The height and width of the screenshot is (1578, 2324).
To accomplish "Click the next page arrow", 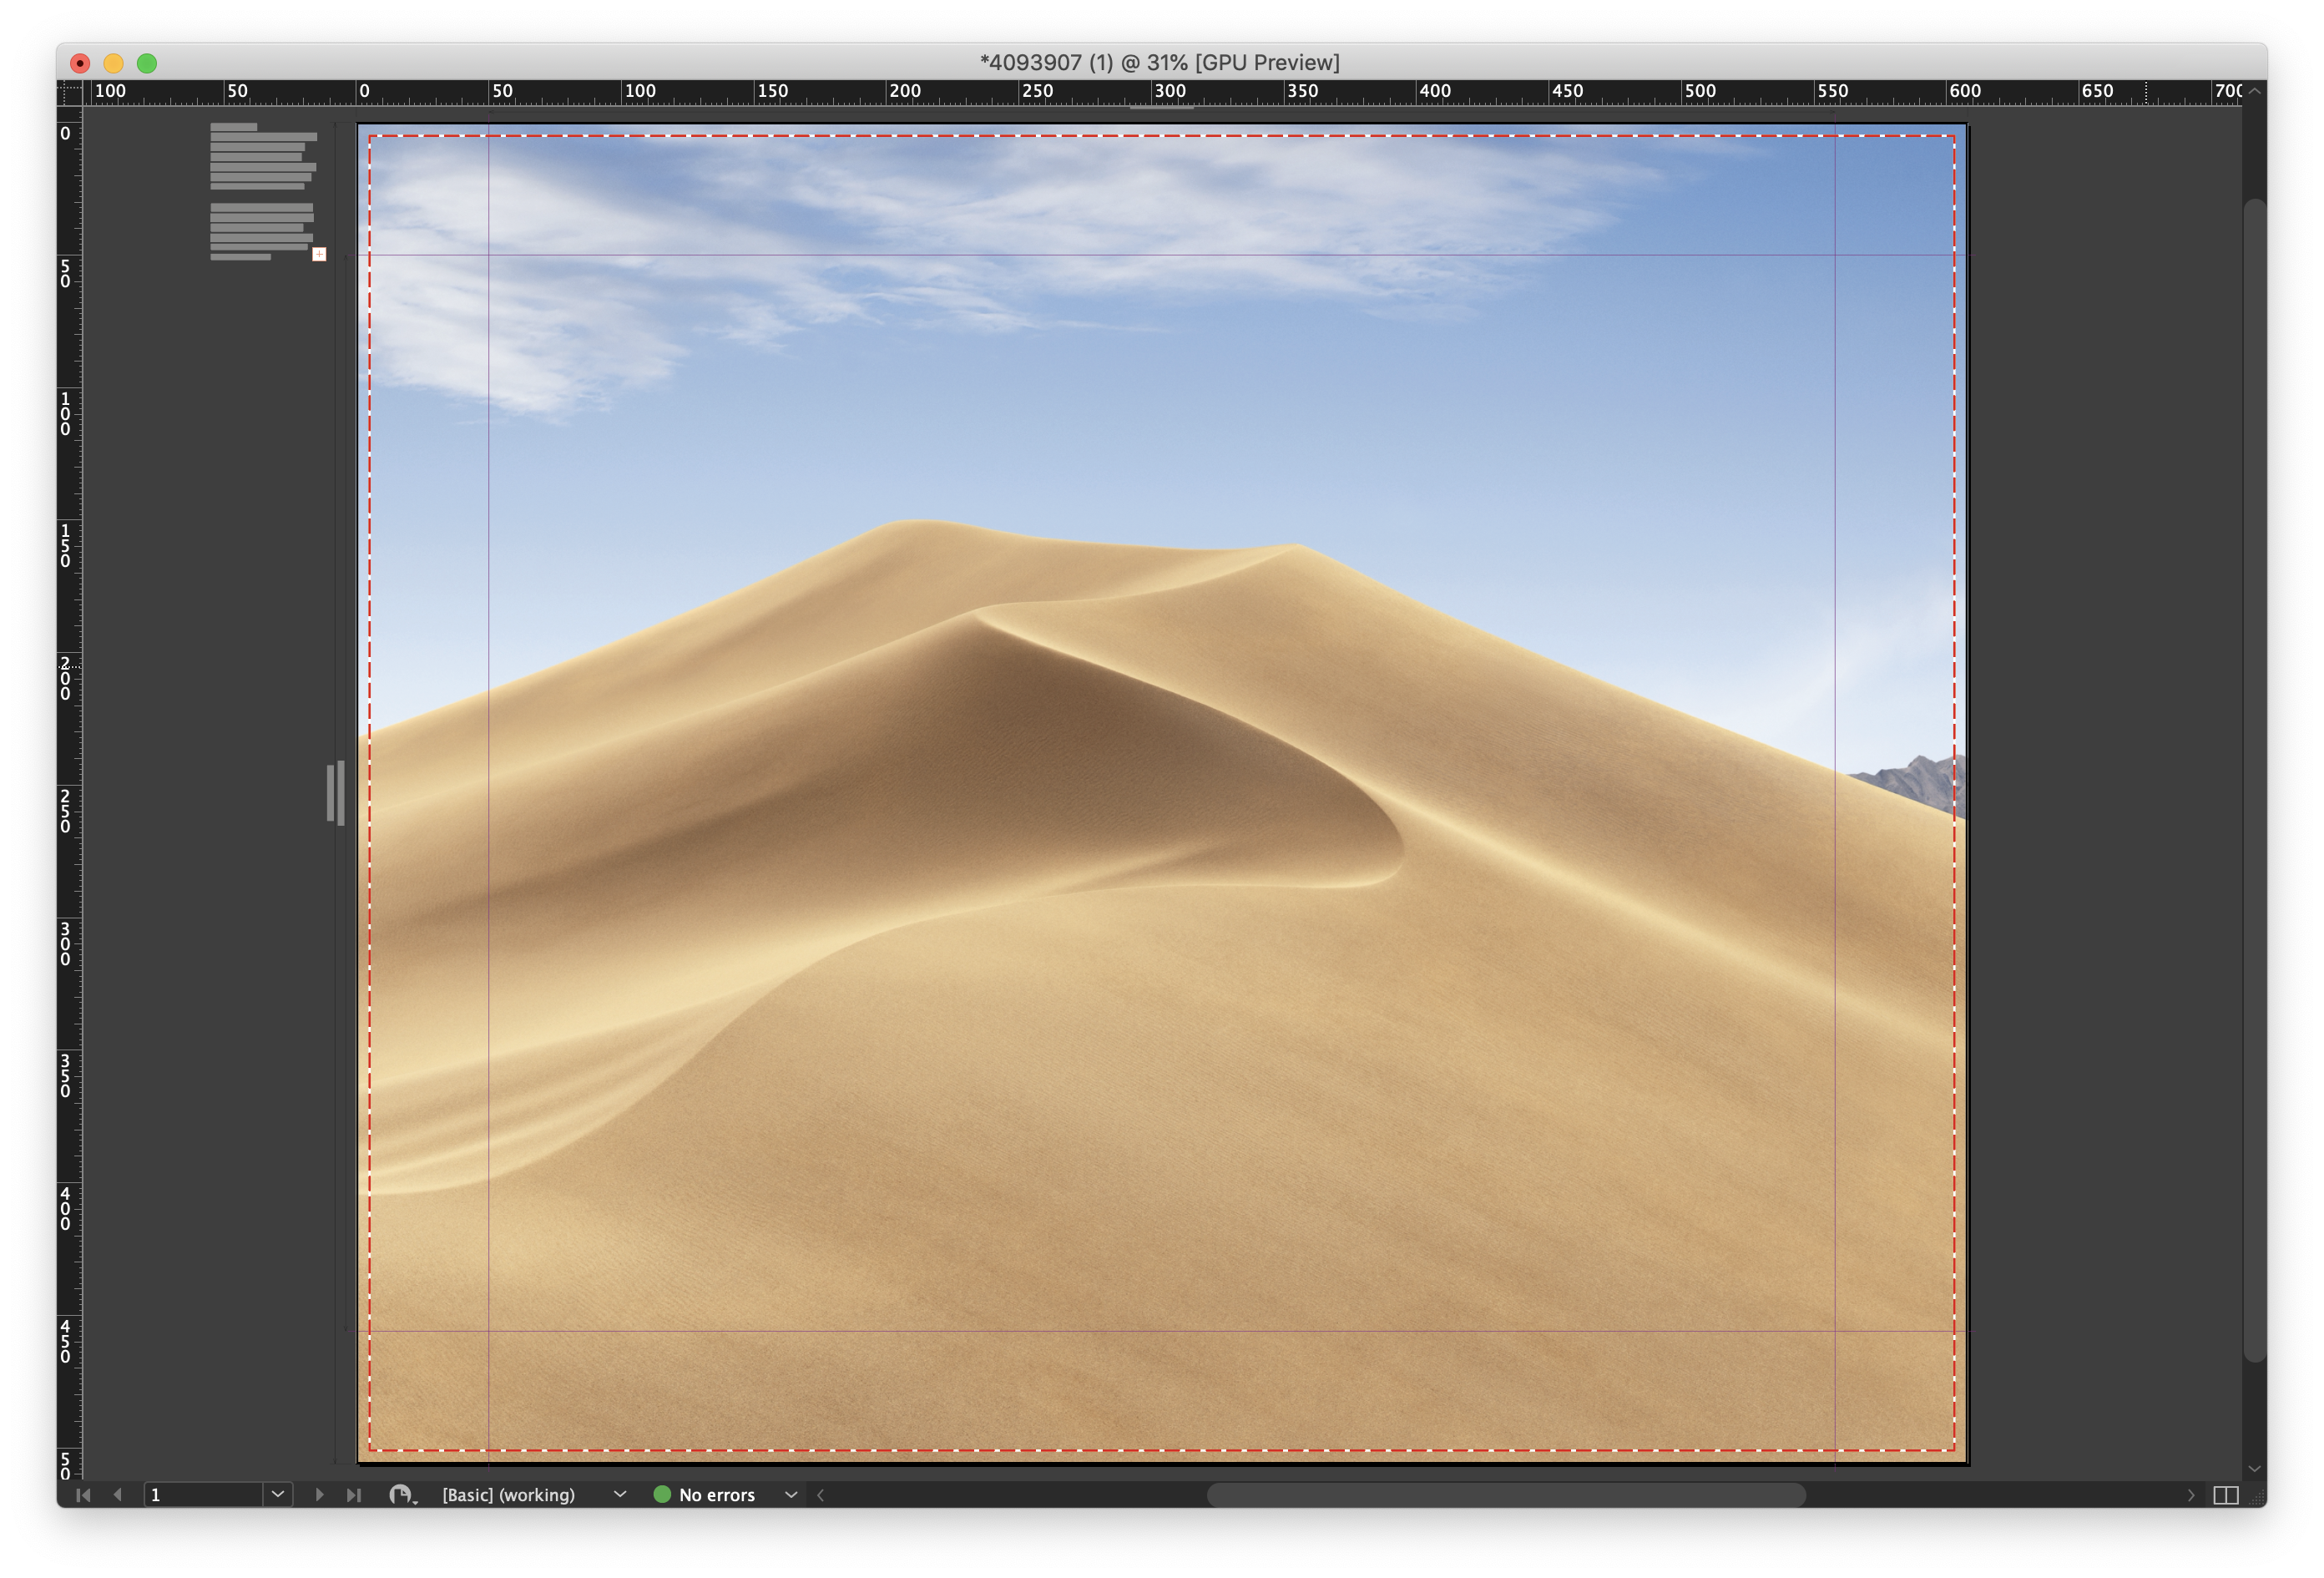I will click(319, 1494).
